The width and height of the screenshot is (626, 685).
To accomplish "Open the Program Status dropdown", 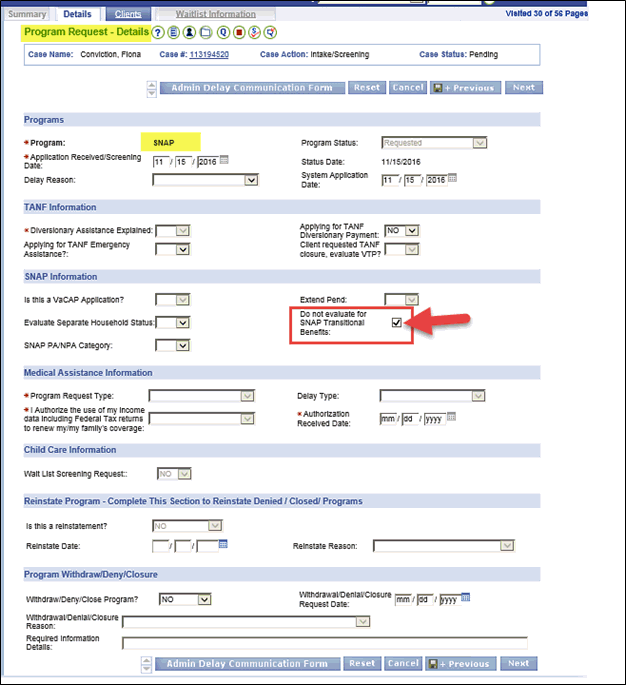I will tap(434, 143).
